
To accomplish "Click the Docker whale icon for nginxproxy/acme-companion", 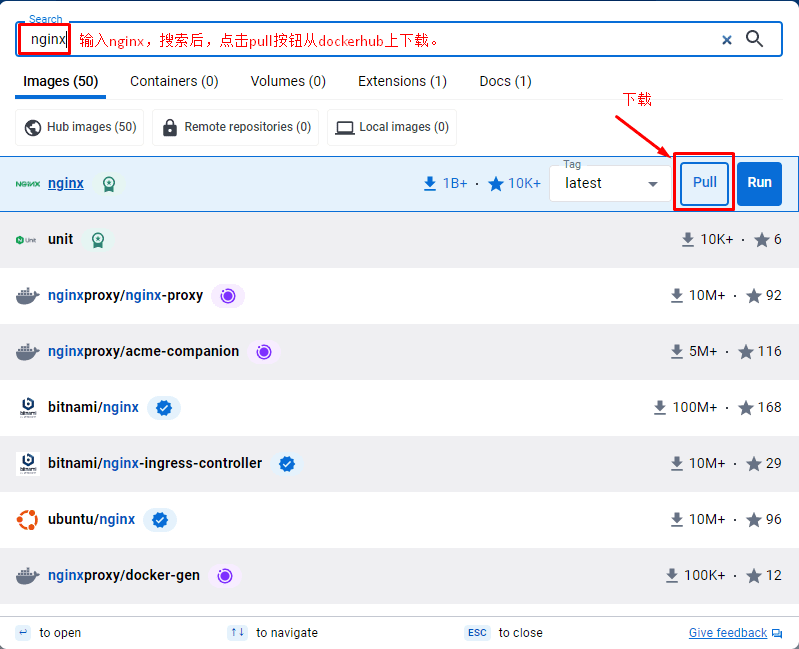I will [x=28, y=352].
